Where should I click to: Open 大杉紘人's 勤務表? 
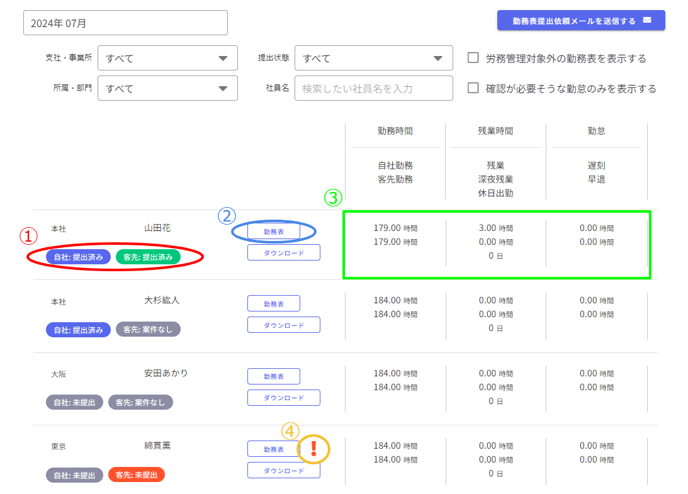273,303
